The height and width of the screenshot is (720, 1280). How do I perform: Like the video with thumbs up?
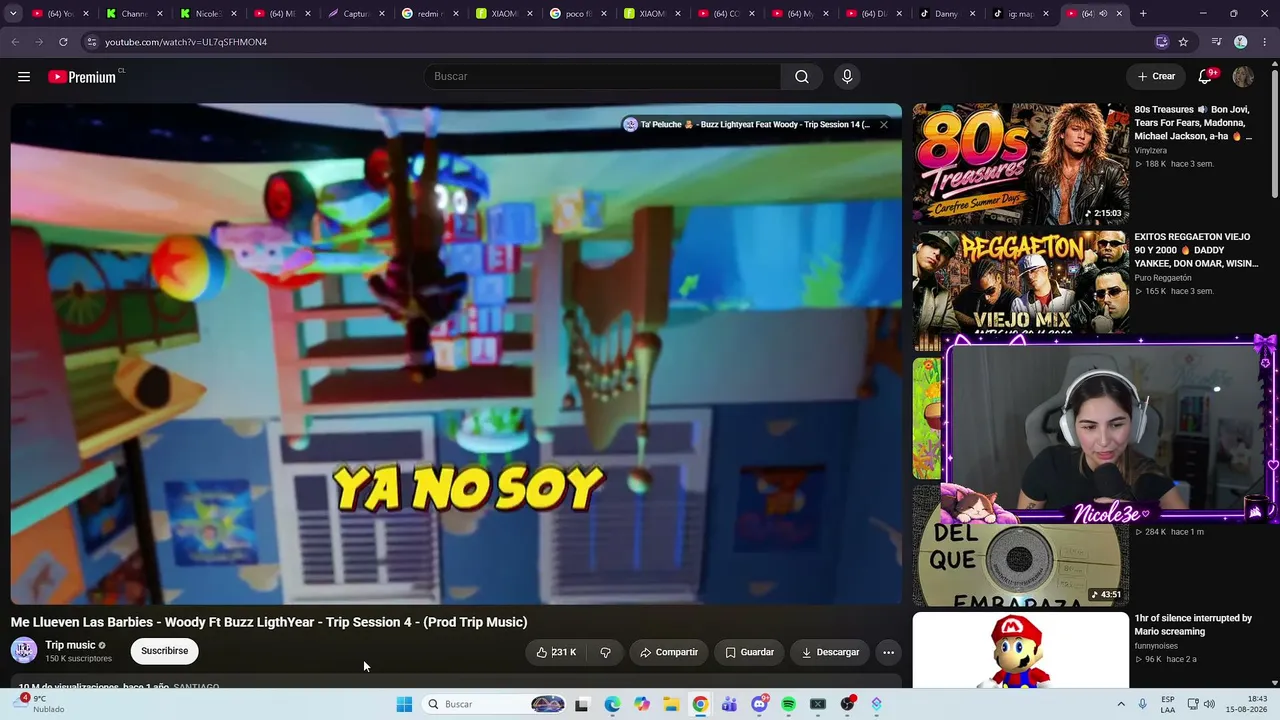coord(556,652)
